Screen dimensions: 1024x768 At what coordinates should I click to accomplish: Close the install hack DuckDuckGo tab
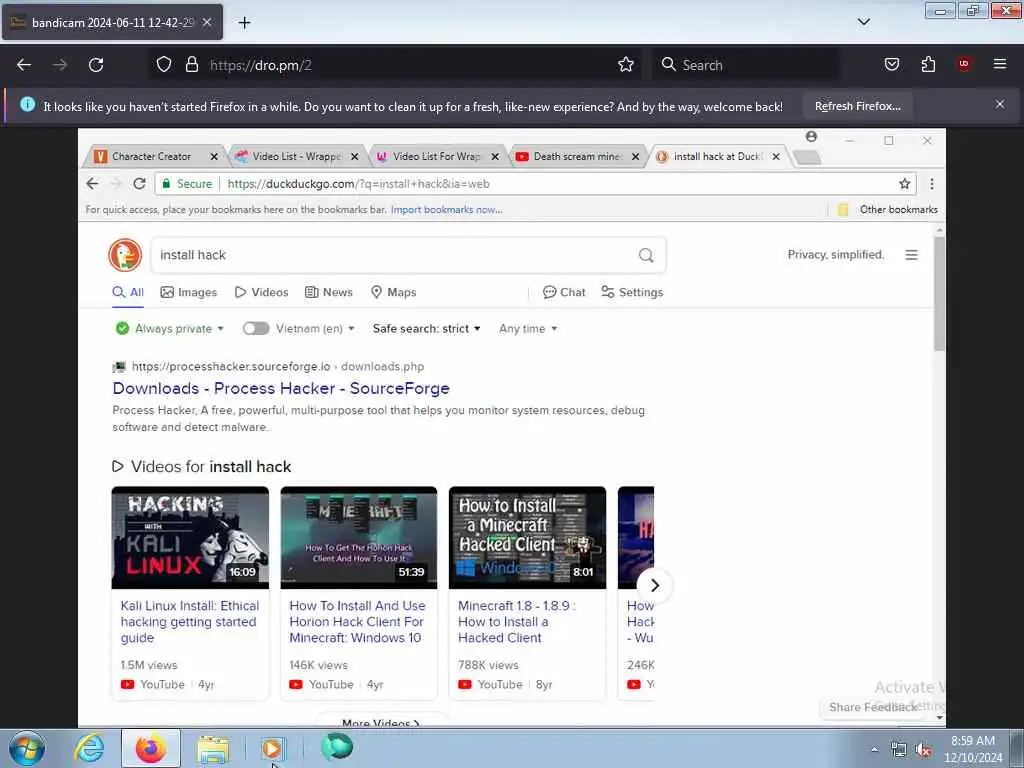coord(775,157)
